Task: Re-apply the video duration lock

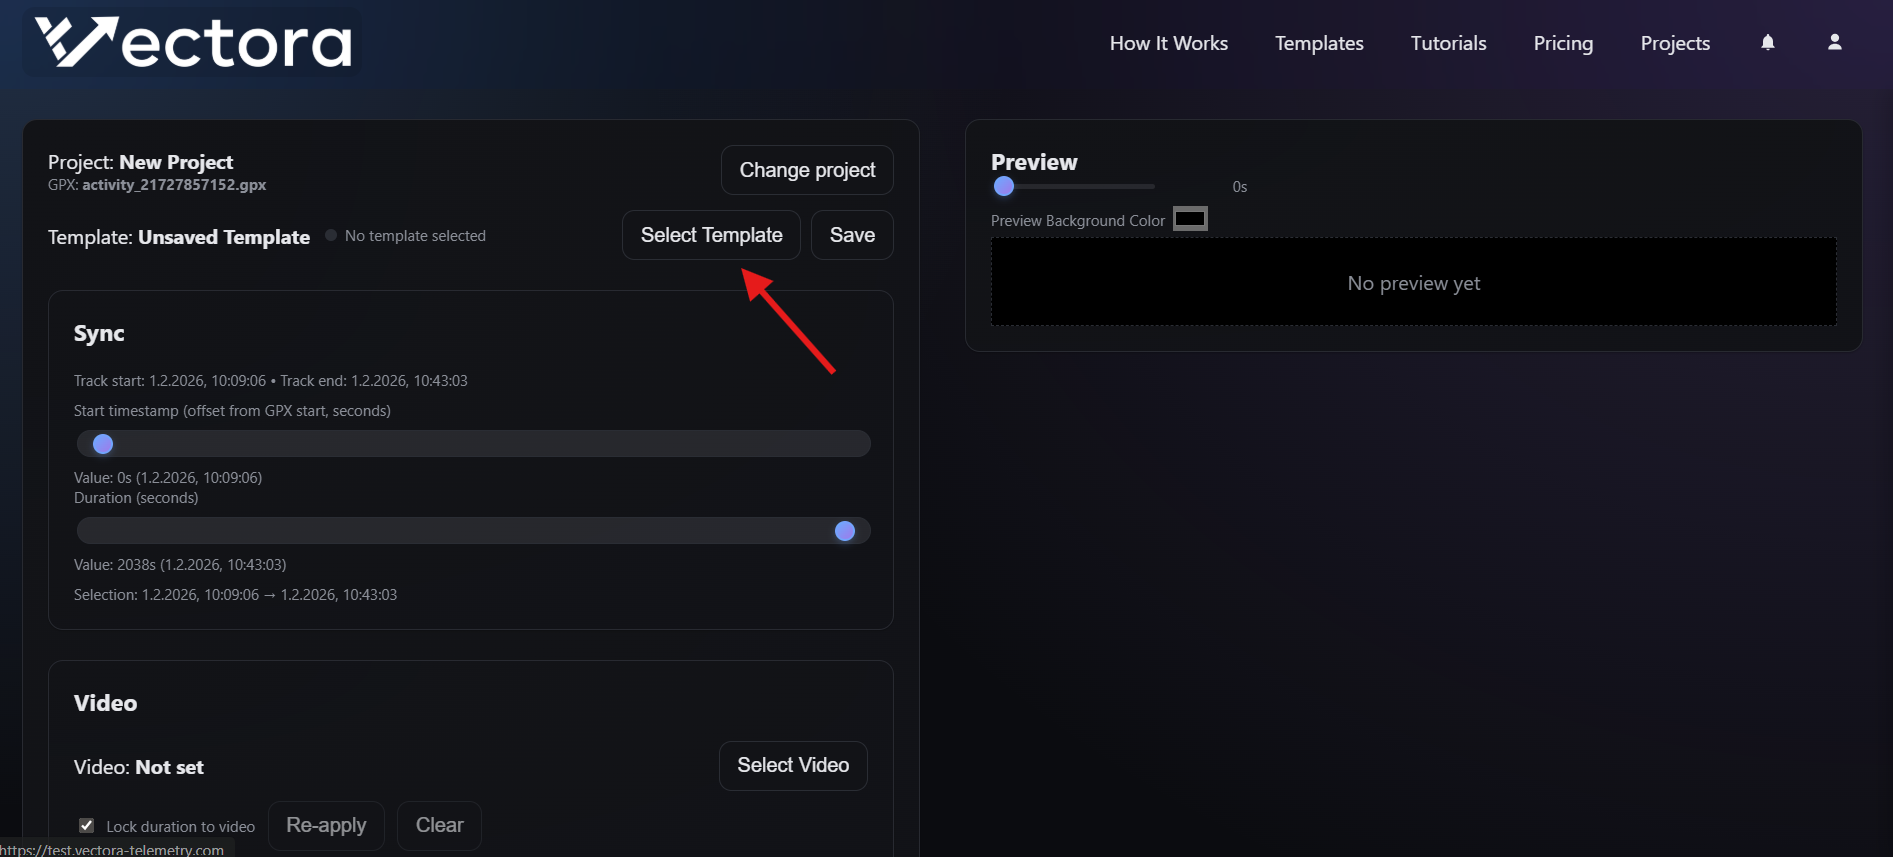Action: (x=326, y=825)
